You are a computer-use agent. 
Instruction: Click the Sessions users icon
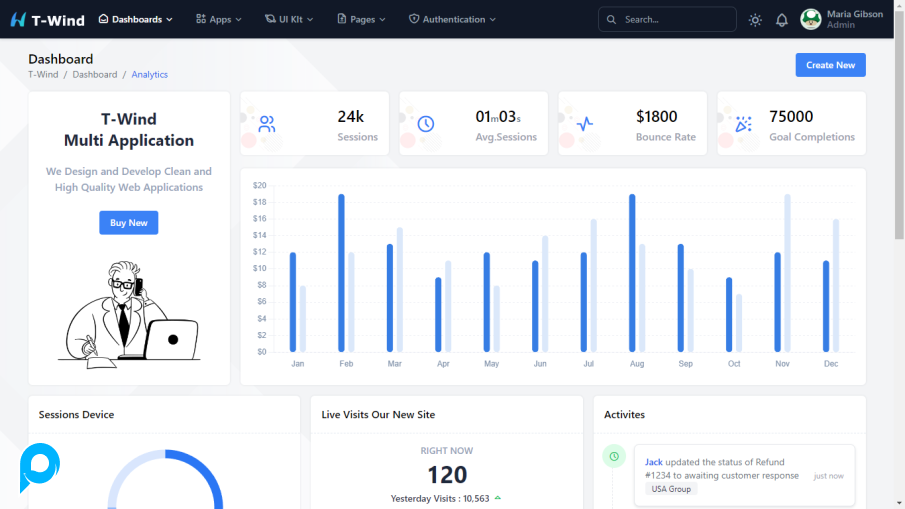tap(267, 123)
